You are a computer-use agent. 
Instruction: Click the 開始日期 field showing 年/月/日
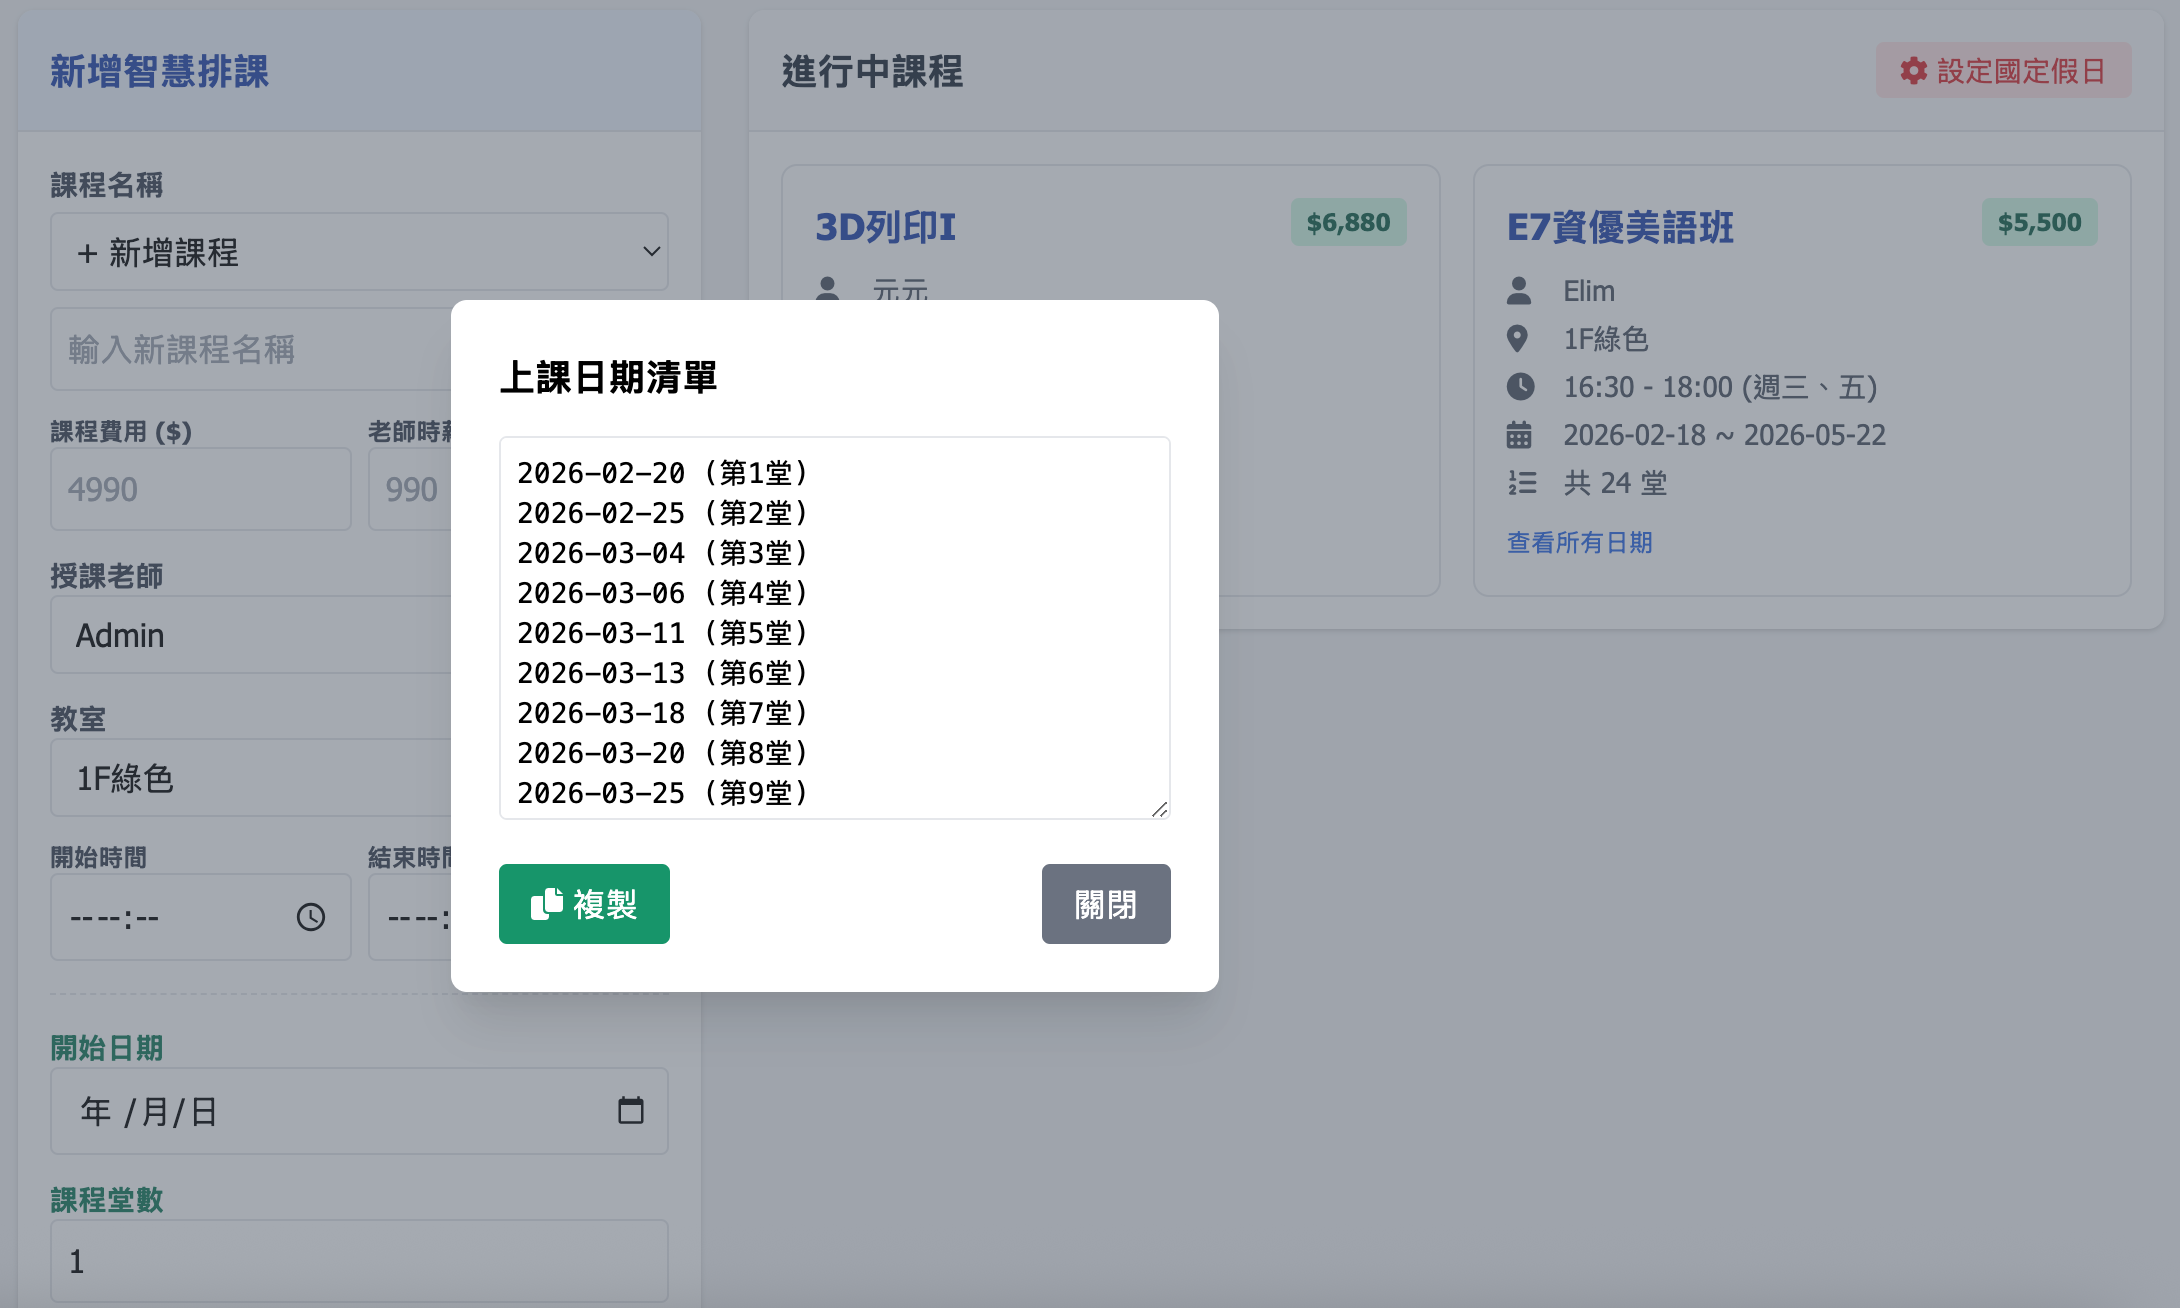(x=359, y=1111)
